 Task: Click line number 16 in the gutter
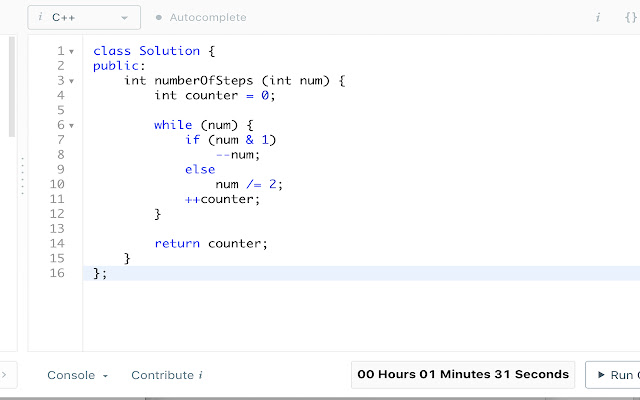tap(59, 273)
